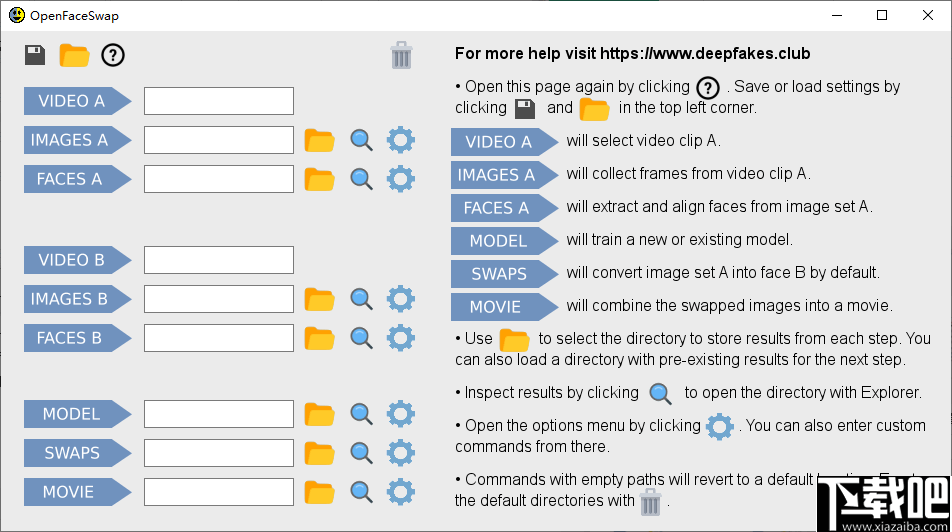Open options gear for IMAGES A
Screen dimensions: 952x532
tap(401, 140)
